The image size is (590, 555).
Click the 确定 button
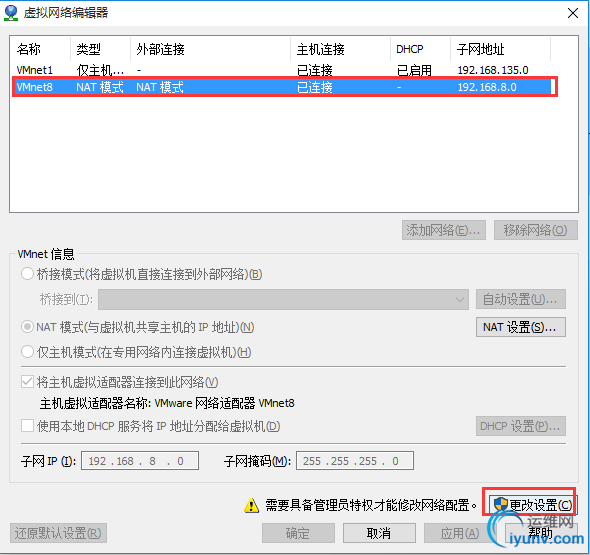point(298,533)
